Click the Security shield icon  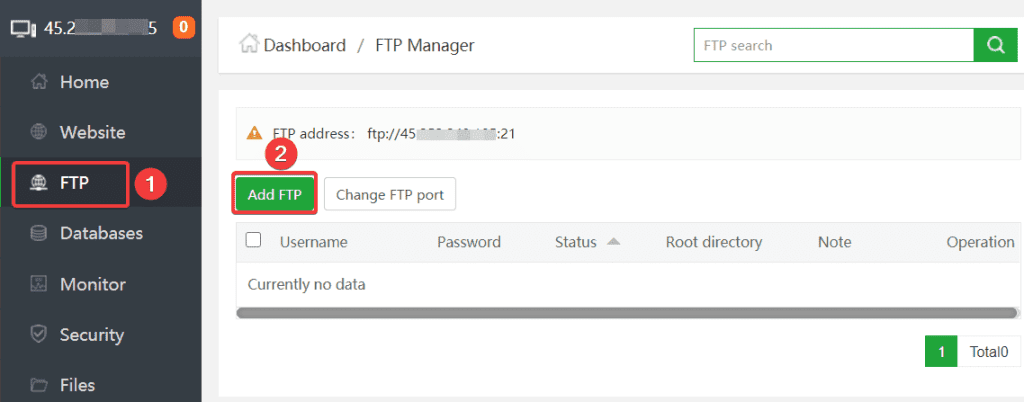click(39, 335)
